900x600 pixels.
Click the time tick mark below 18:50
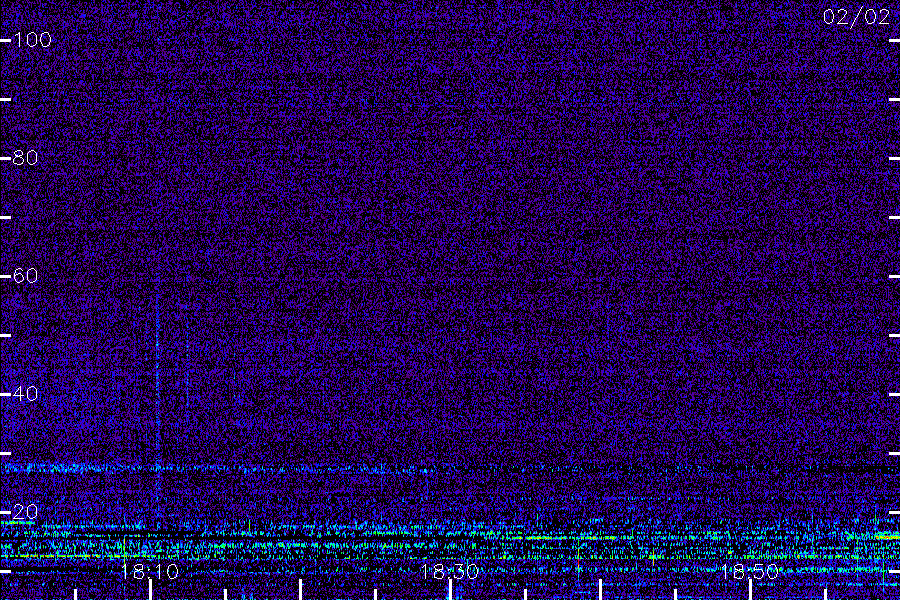[750, 590]
